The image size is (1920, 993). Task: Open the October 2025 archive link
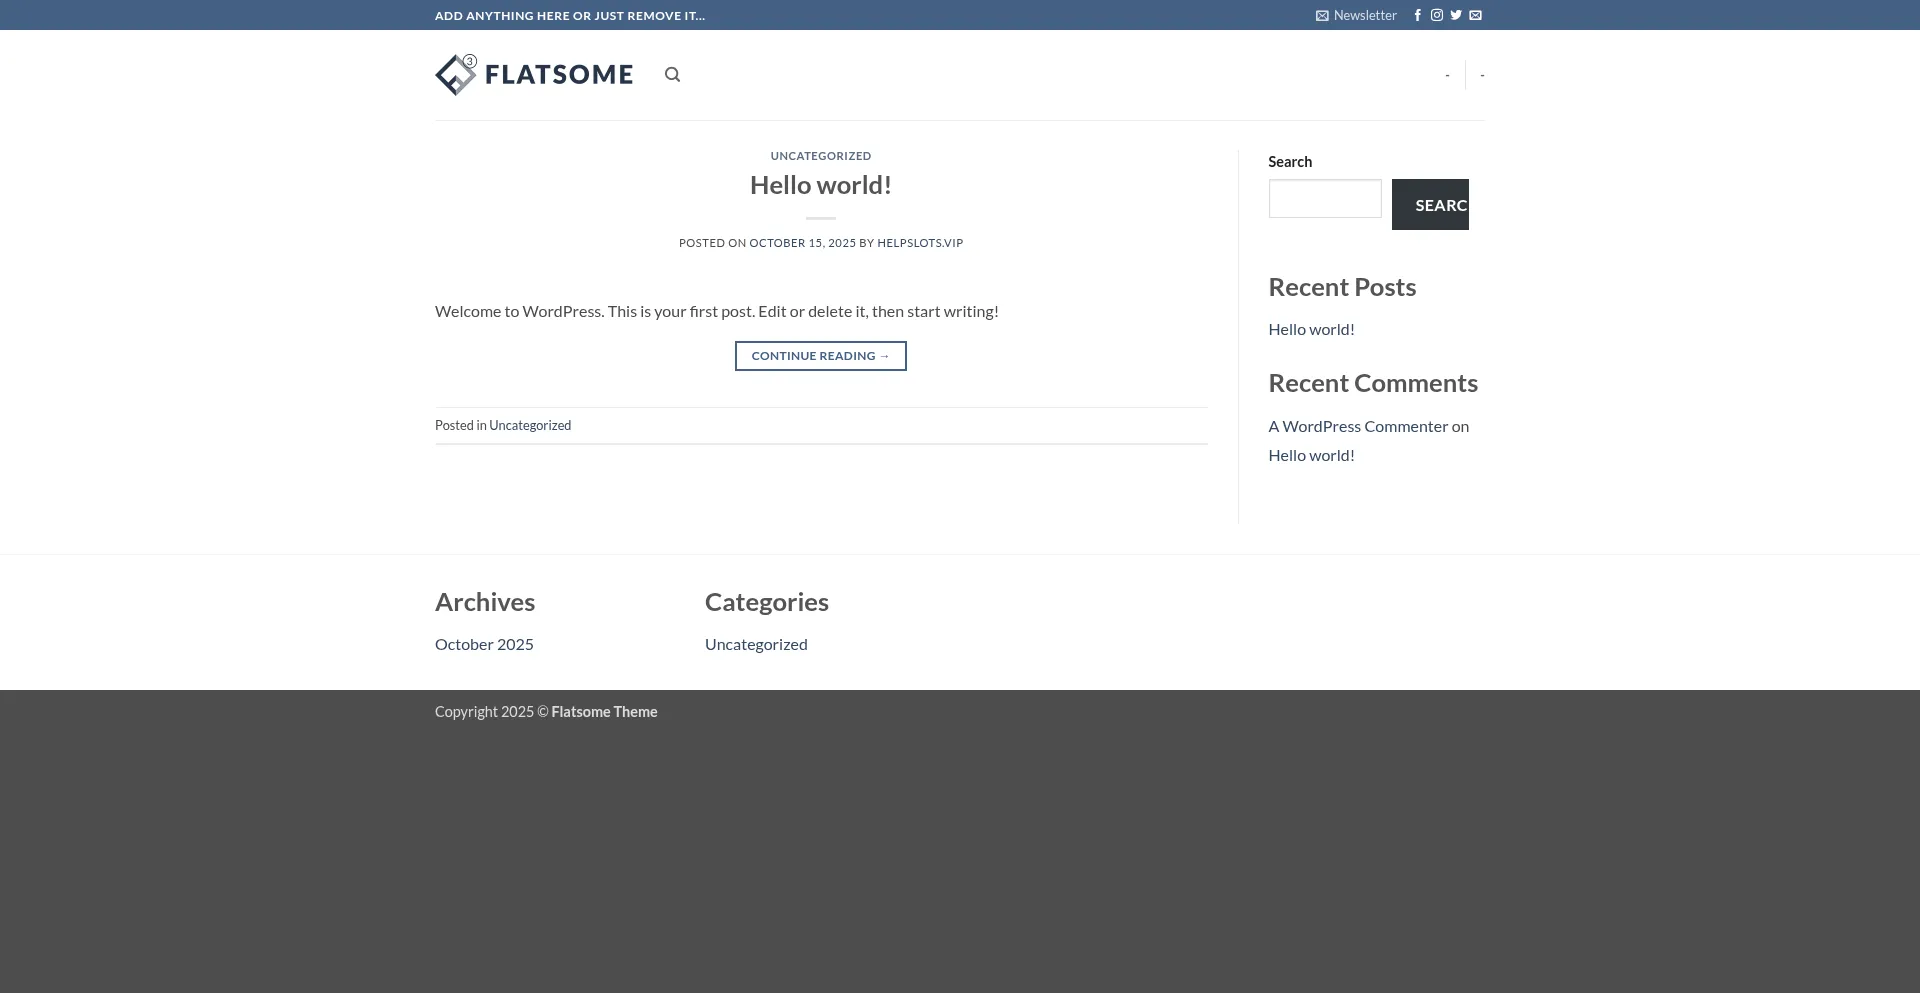484,644
